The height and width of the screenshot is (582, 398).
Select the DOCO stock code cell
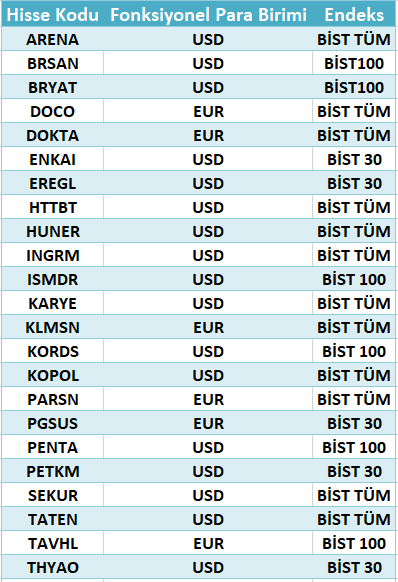[53, 111]
